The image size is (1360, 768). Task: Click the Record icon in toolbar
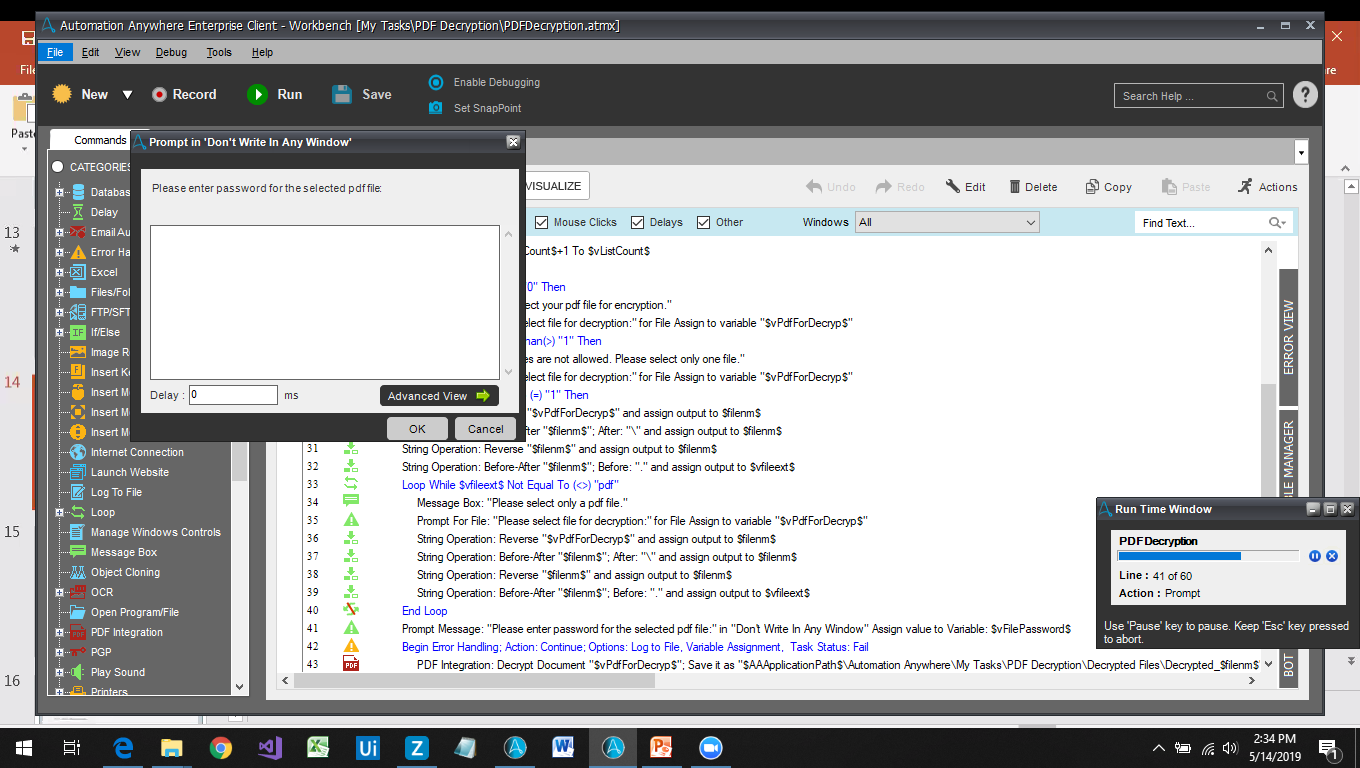click(159, 94)
